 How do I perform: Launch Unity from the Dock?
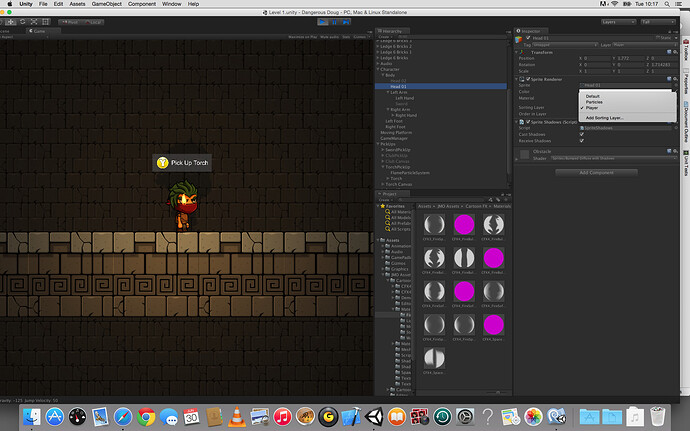click(374, 416)
